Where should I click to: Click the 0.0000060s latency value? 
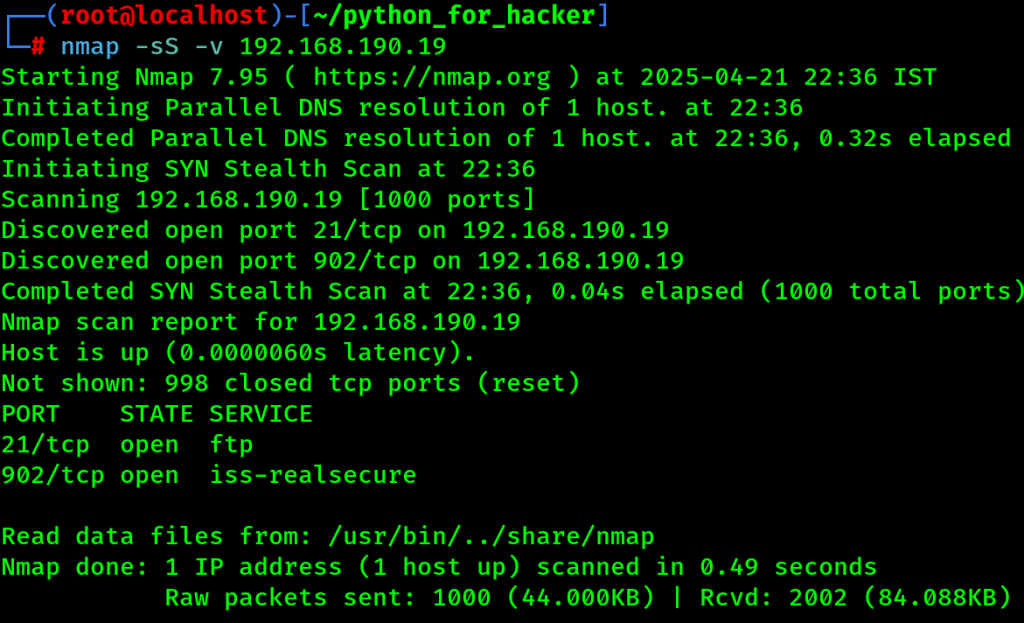[253, 353]
